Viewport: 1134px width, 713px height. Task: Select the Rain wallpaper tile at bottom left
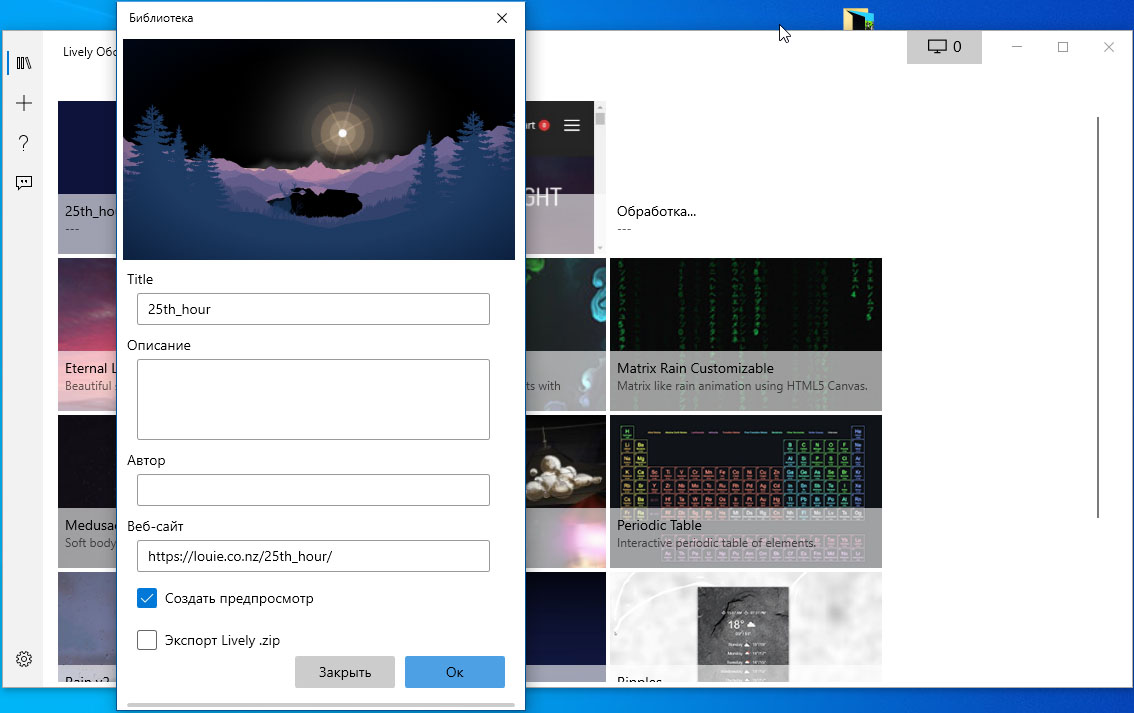click(87, 627)
